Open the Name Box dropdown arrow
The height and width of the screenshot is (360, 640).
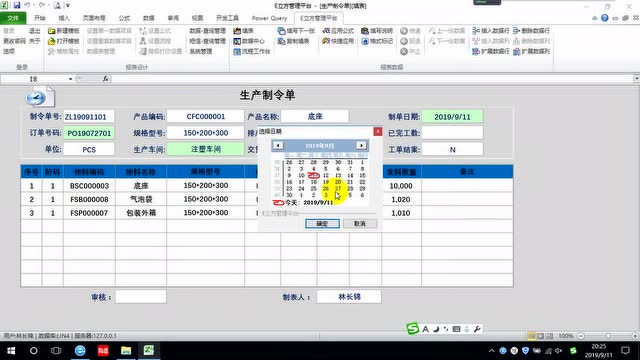70,79
